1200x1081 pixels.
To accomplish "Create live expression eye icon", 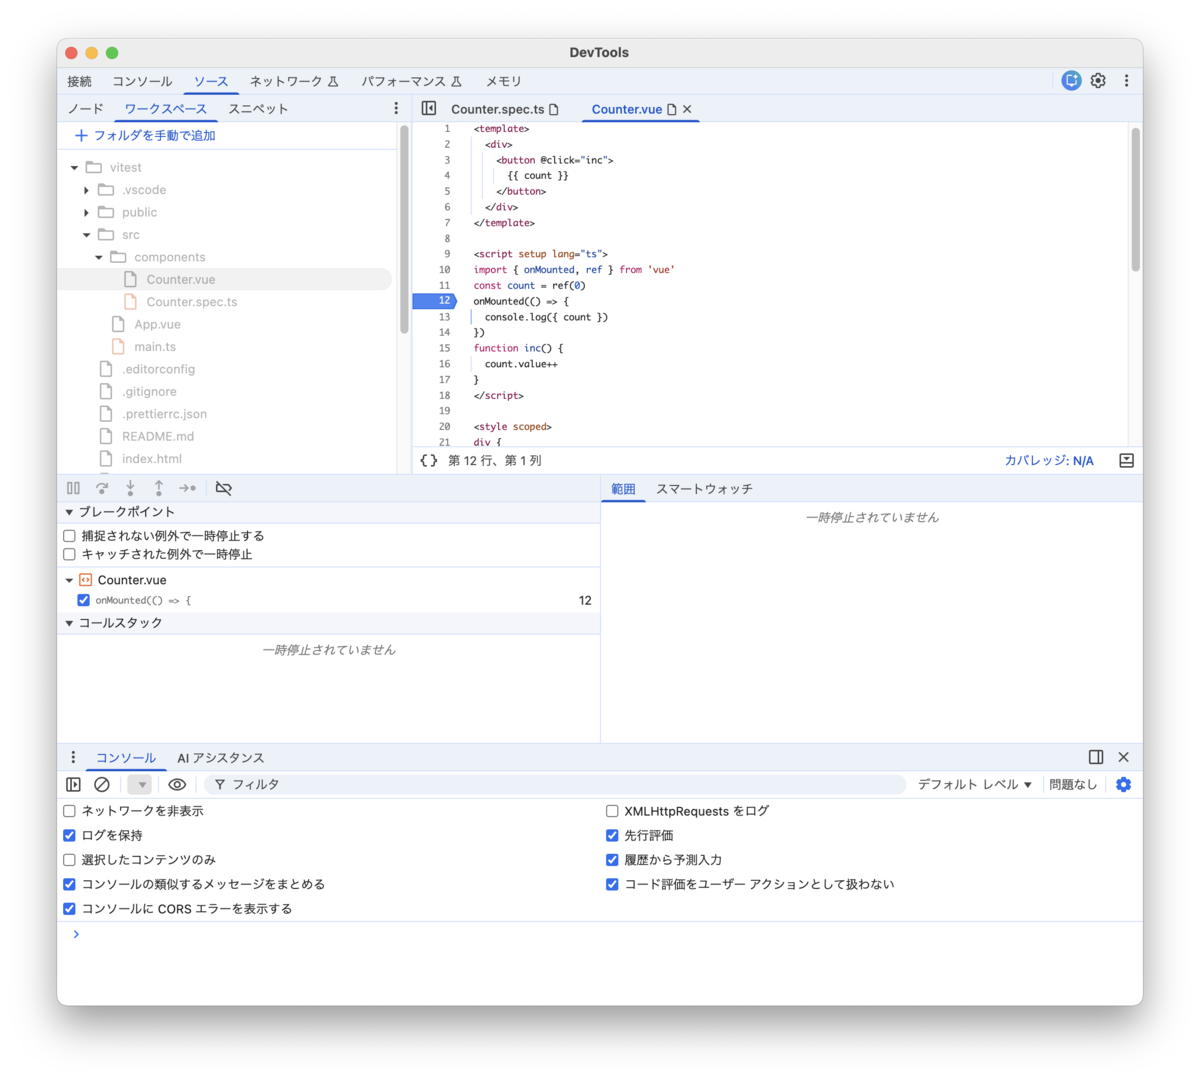I will point(177,785).
